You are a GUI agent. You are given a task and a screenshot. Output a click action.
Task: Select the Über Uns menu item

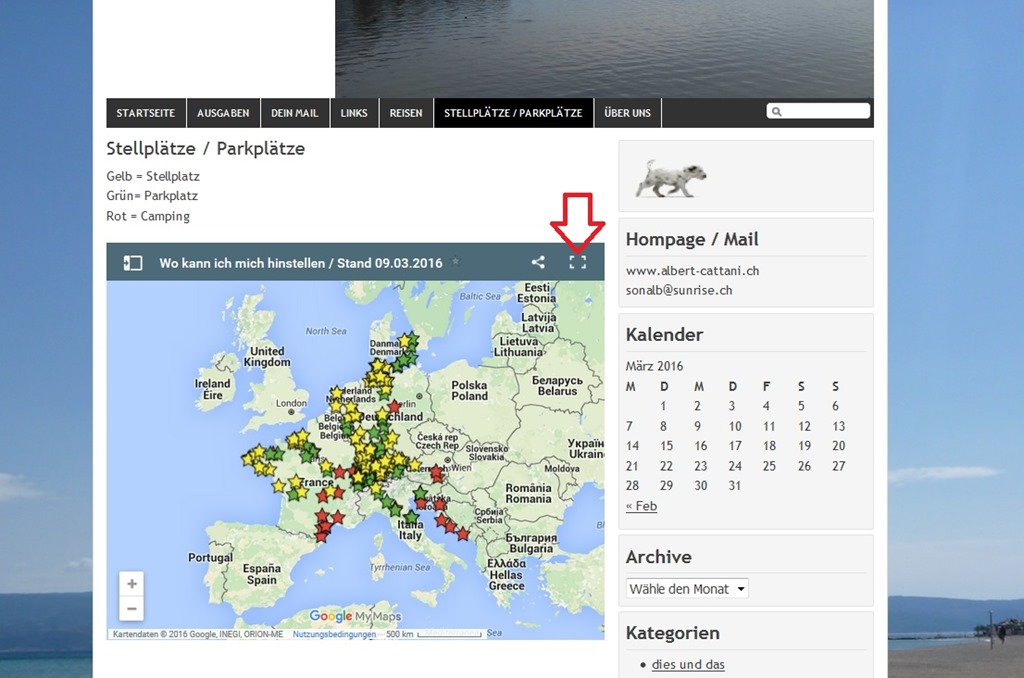(627, 113)
